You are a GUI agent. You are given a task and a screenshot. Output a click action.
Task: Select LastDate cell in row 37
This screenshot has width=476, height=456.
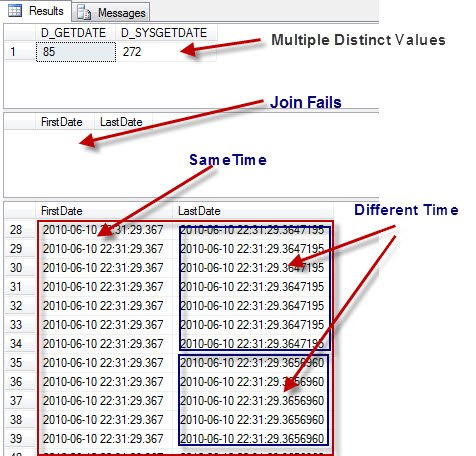[x=253, y=401]
